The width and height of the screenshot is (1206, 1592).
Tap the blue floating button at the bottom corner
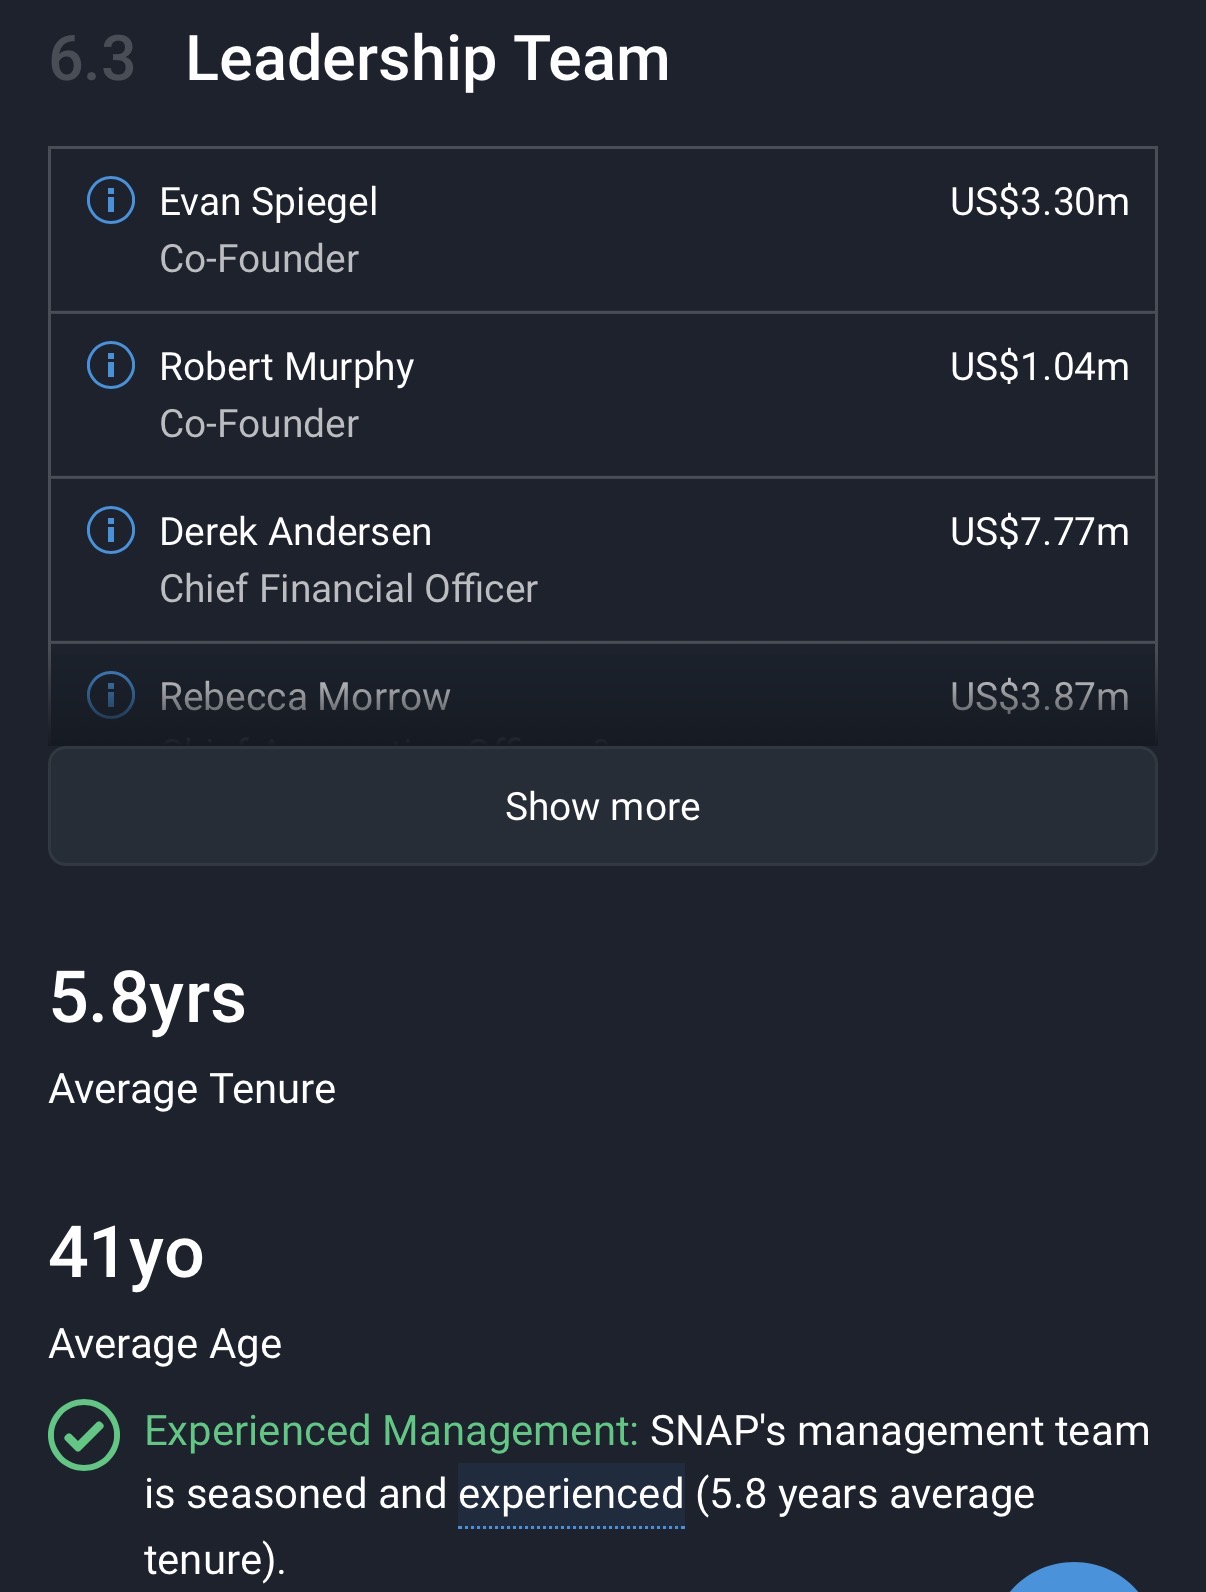click(x=1074, y=1580)
